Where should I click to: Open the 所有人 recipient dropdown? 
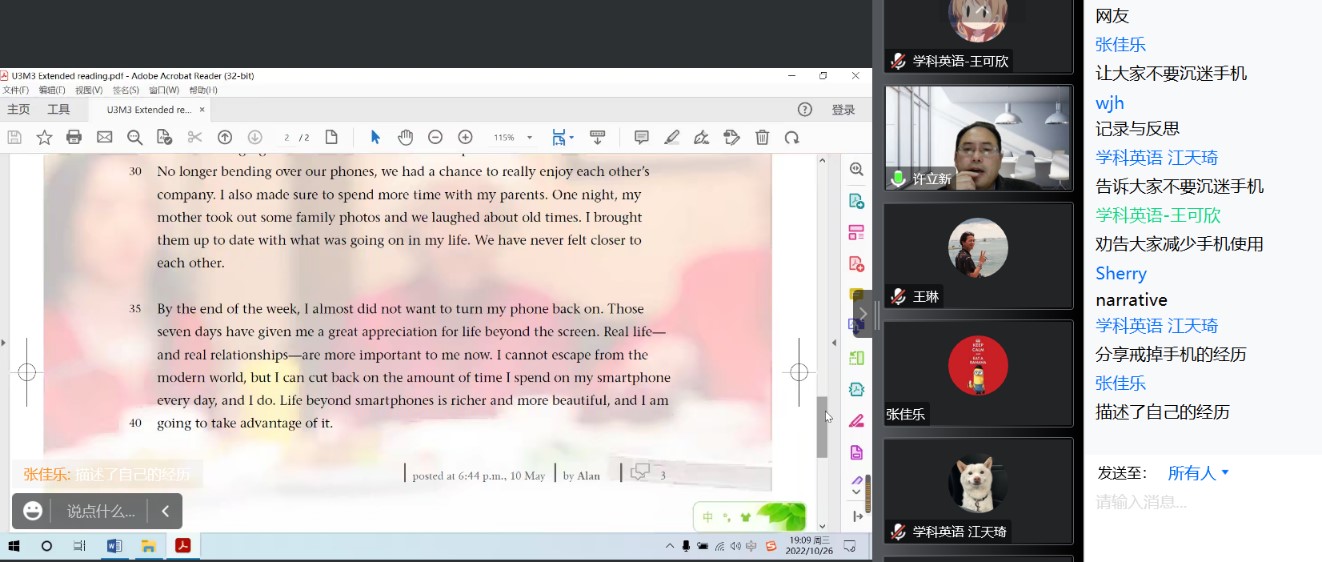[x=1198, y=473]
